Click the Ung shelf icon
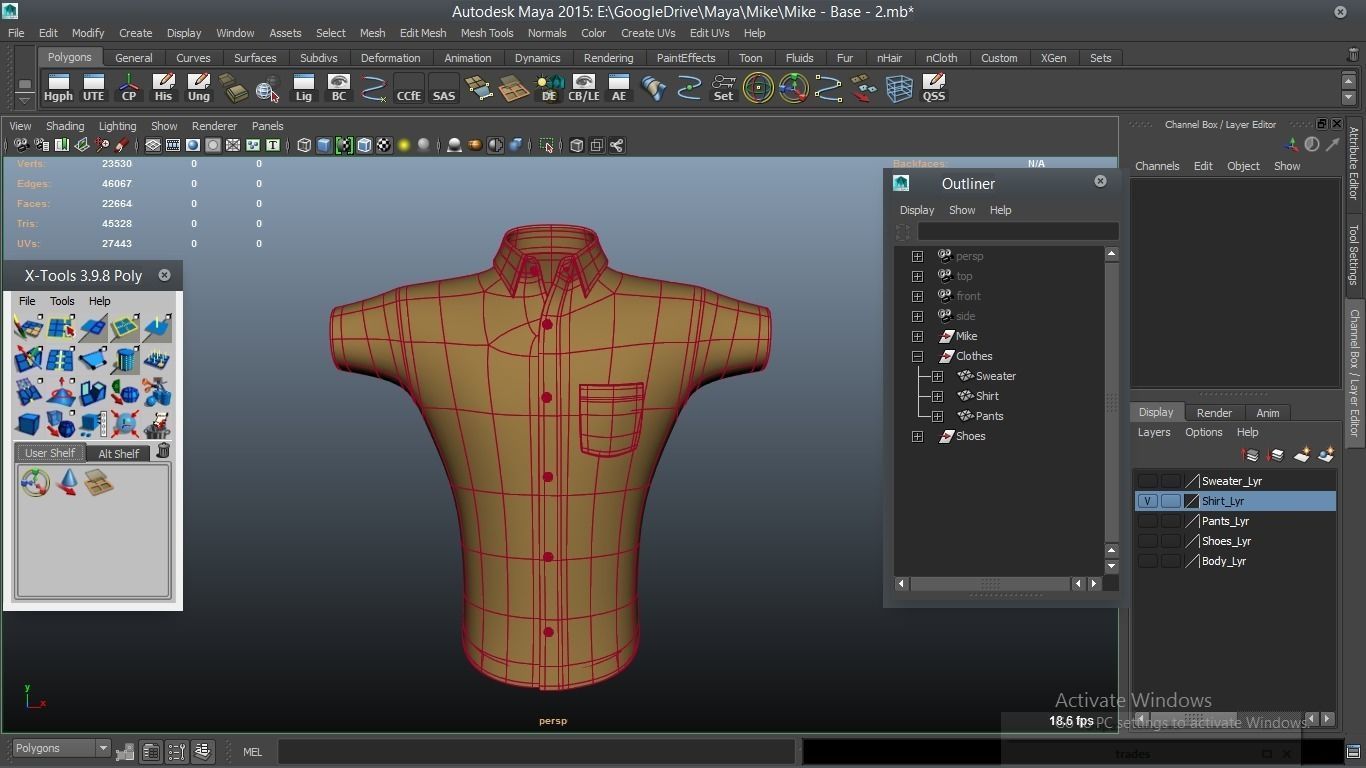 [198, 88]
